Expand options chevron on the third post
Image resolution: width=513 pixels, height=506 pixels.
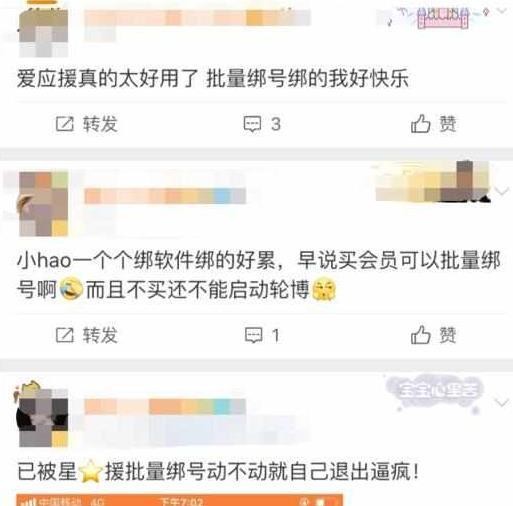tap(502, 403)
